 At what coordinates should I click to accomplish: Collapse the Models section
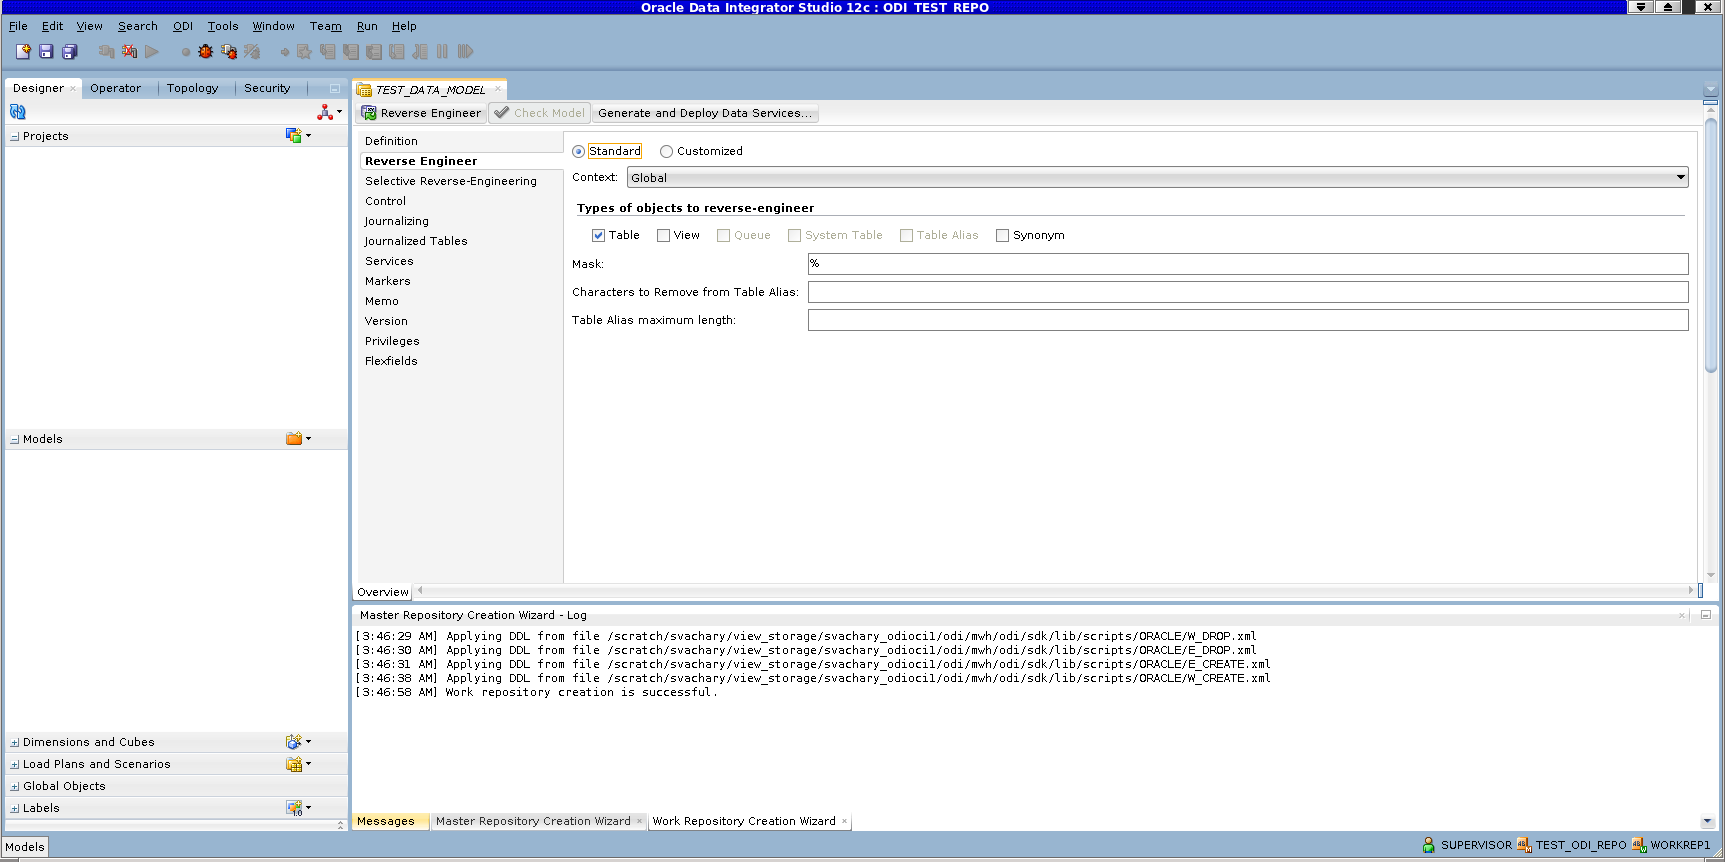15,439
